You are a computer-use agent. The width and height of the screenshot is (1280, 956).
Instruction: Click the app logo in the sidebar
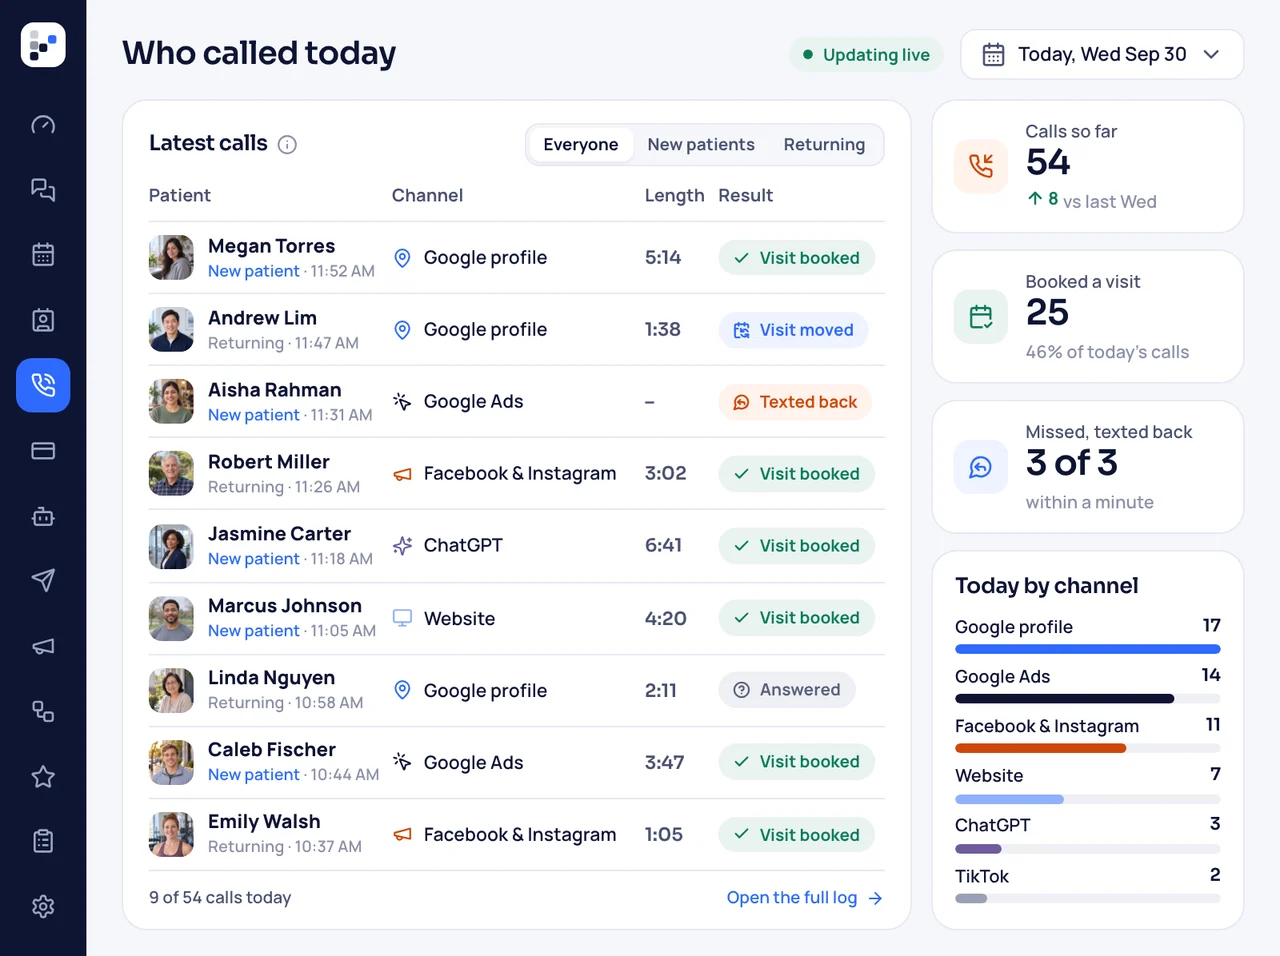tap(43, 45)
